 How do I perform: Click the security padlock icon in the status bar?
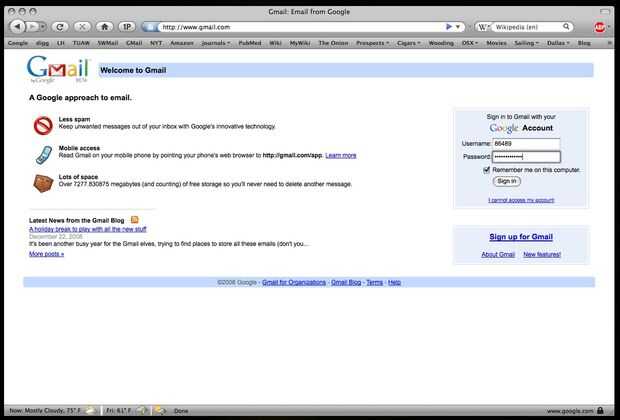click(x=600, y=411)
